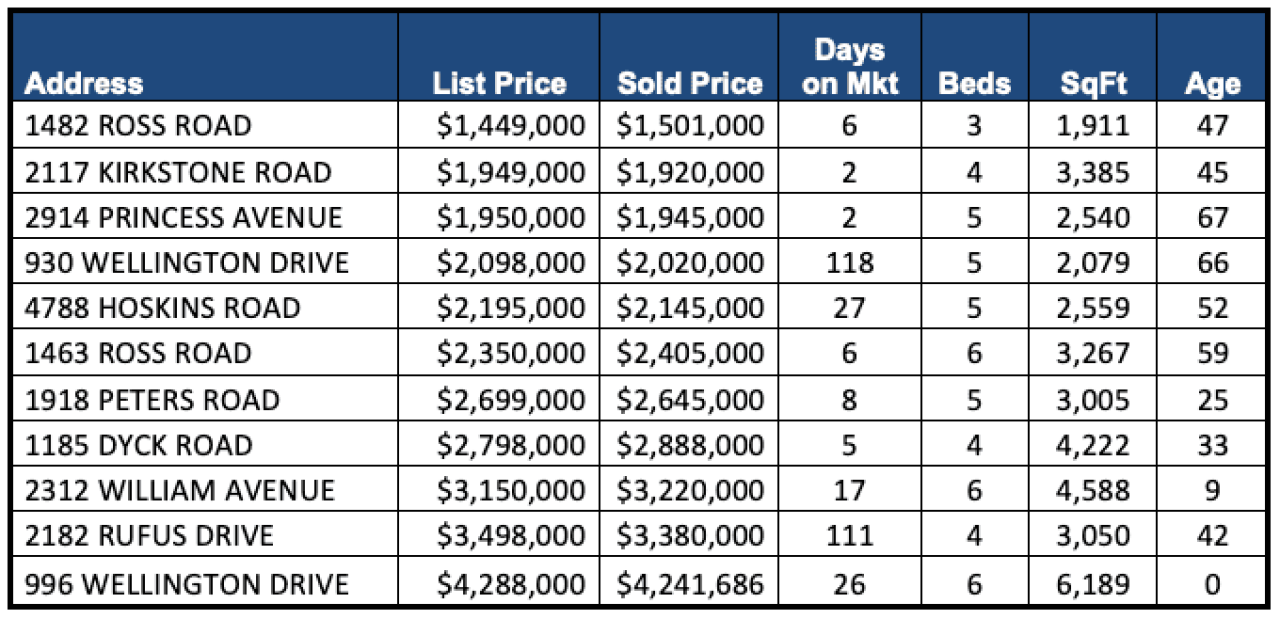The width and height of the screenshot is (1280, 619).
Task: Select the $4,241,686 sold price cell
Action: click(690, 583)
